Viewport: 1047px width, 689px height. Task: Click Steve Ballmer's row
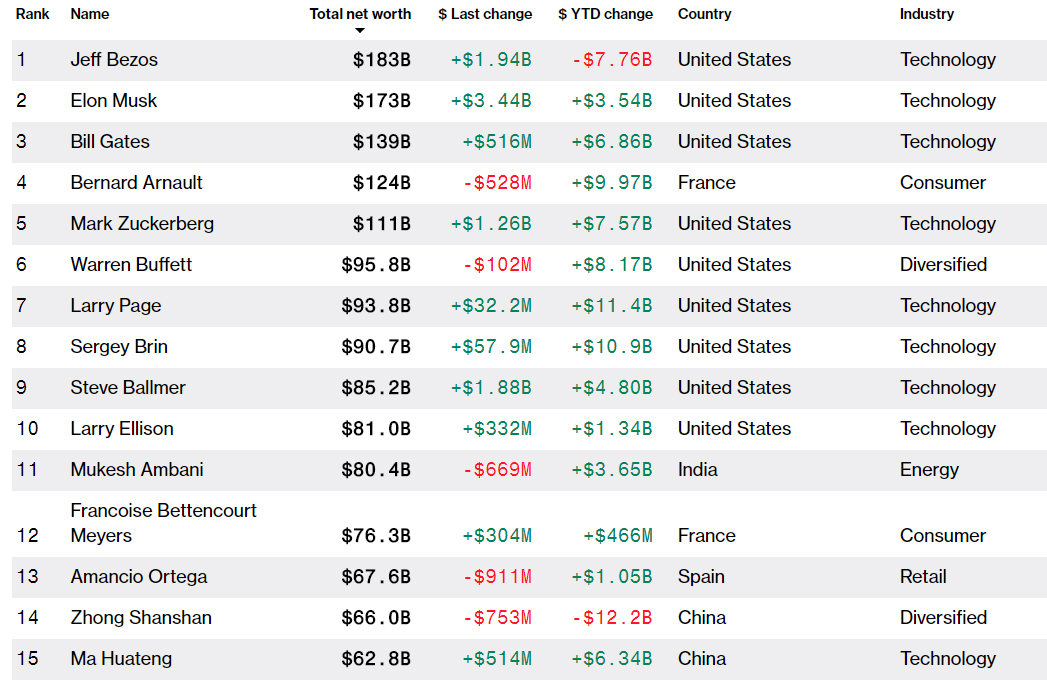coord(529,388)
